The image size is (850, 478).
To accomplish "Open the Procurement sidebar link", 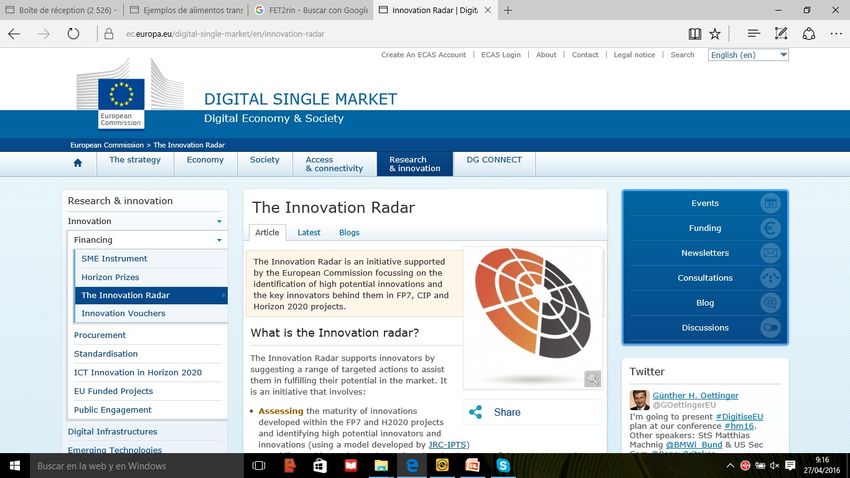I will 100,335.
